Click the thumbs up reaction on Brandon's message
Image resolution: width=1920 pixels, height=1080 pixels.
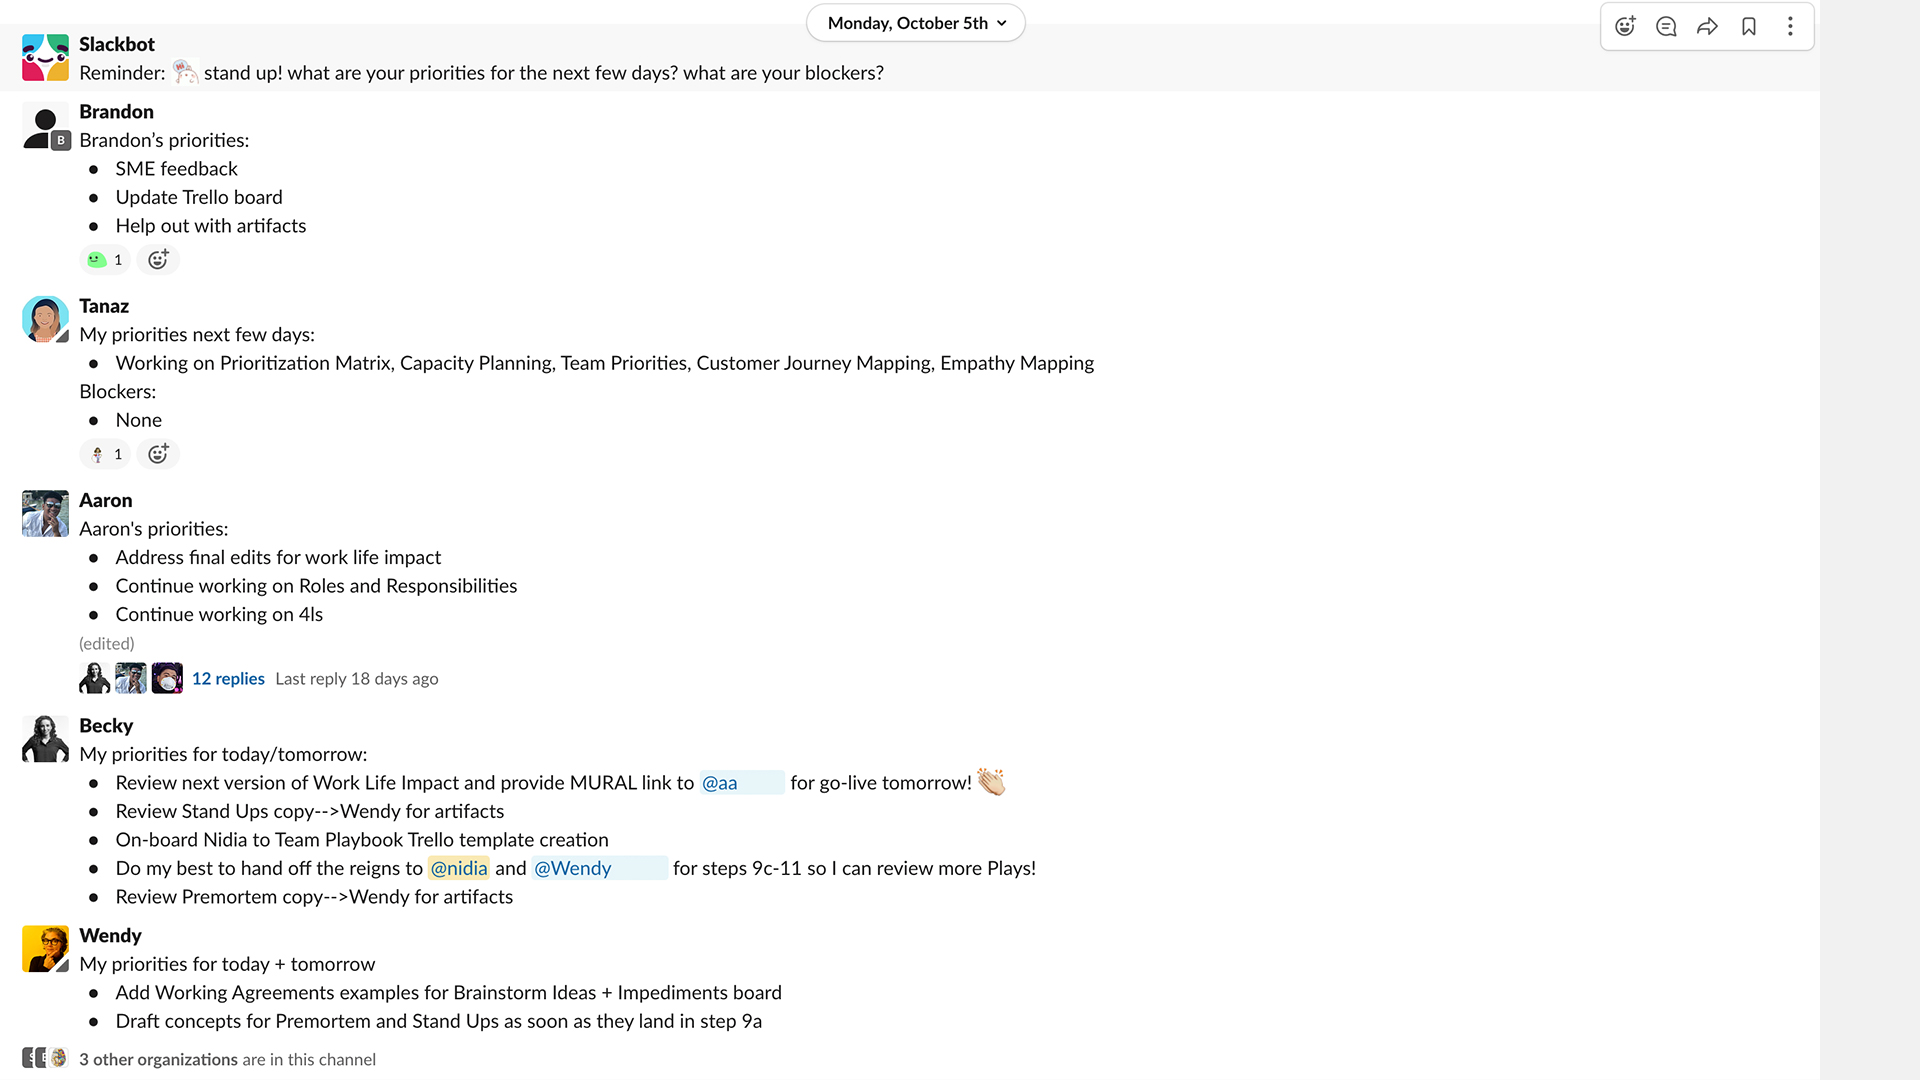pos(105,258)
